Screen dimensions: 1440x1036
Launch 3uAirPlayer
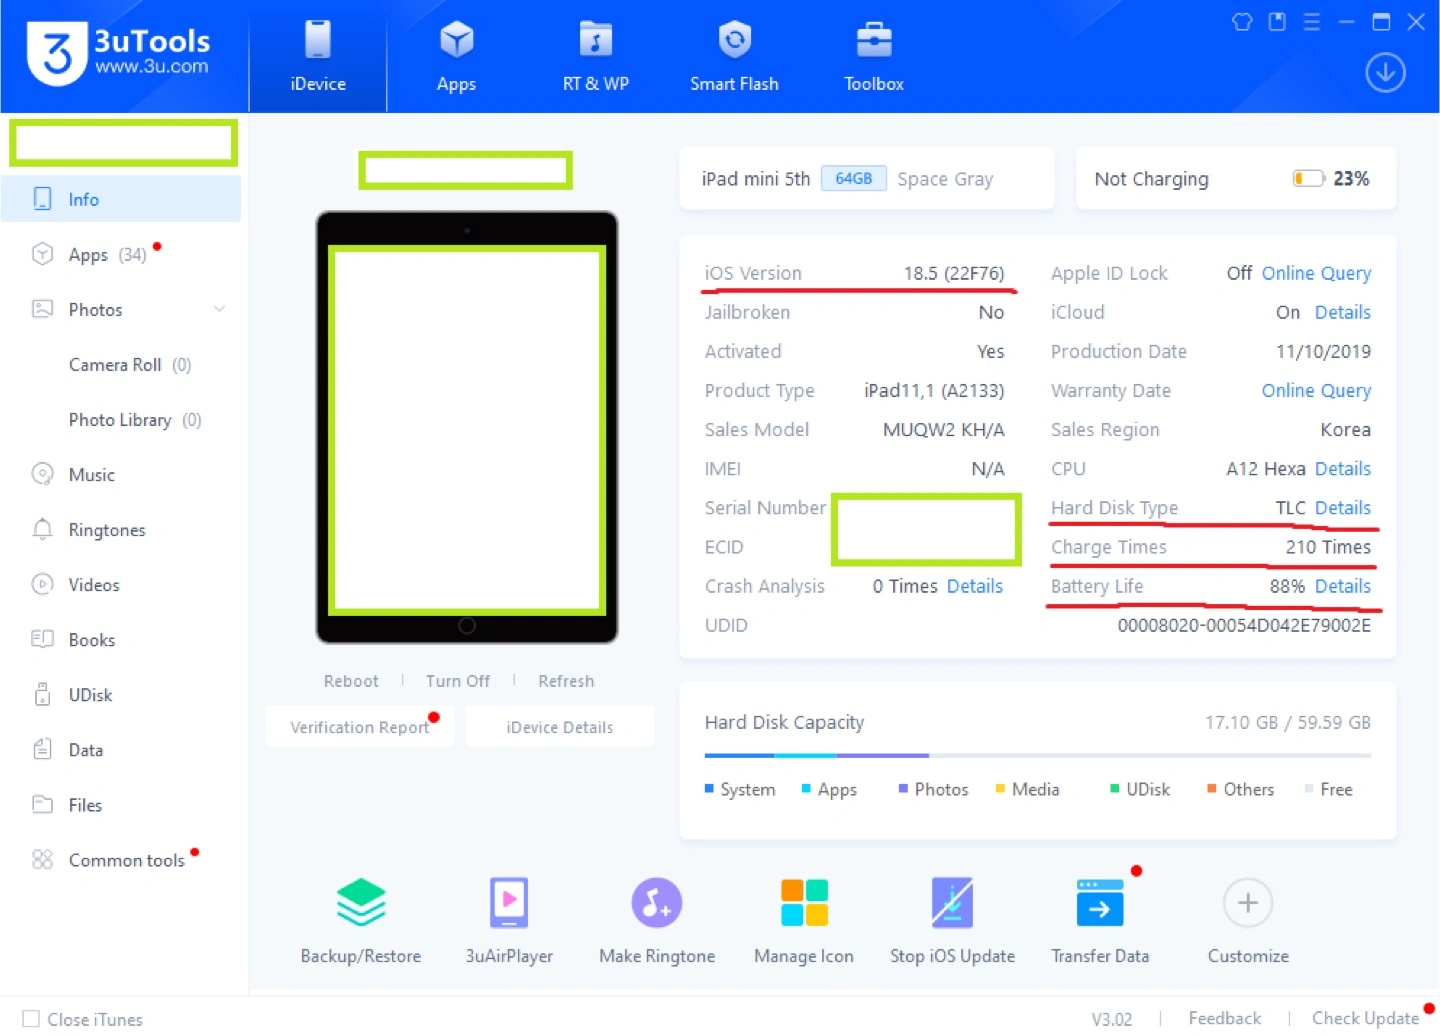pyautogui.click(x=509, y=921)
